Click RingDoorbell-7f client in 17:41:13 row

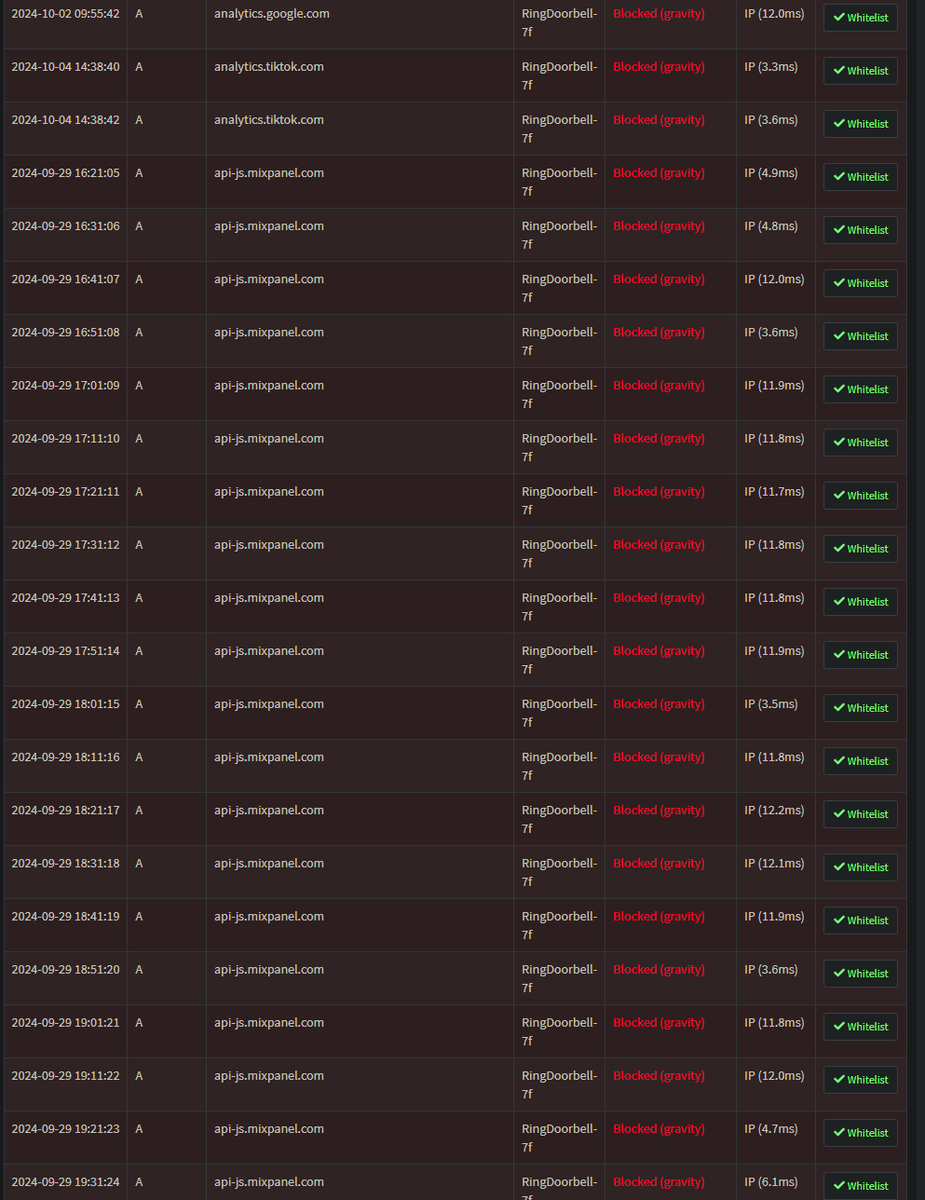(x=559, y=607)
